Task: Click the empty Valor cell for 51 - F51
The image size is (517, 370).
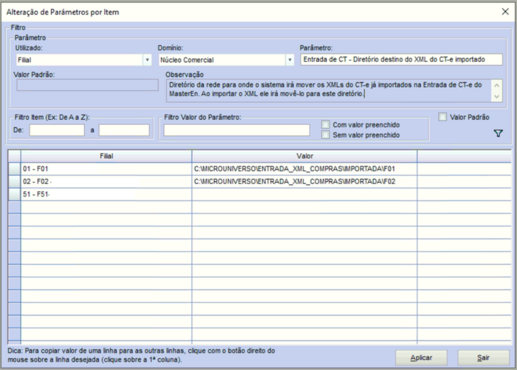Action: click(304, 194)
